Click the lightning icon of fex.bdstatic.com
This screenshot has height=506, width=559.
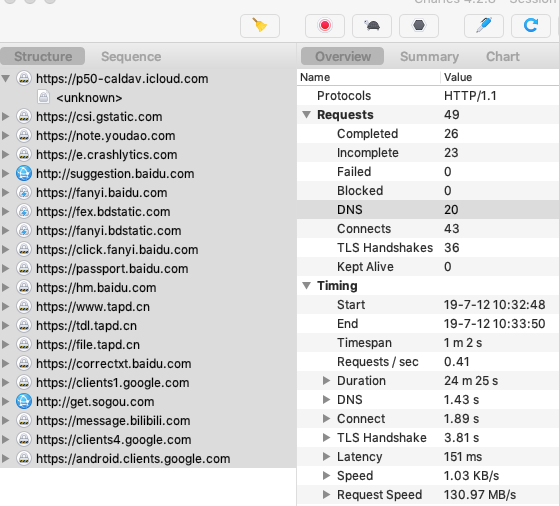(x=24, y=211)
